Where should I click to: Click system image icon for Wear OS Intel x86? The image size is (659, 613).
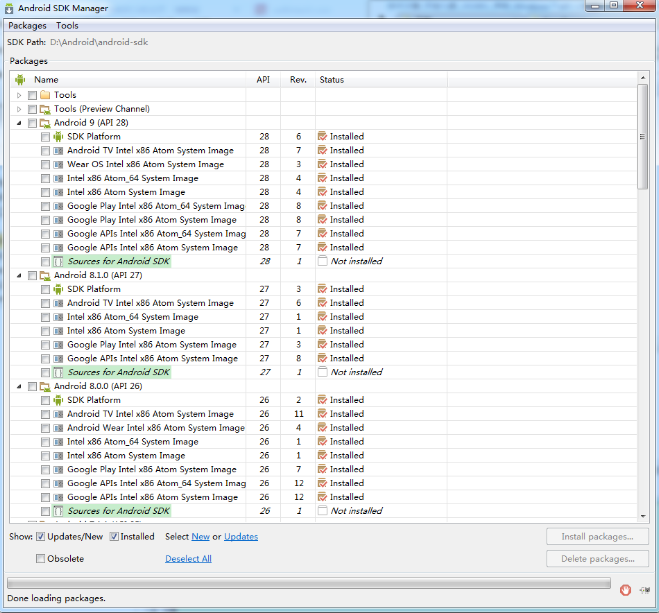pos(58,164)
